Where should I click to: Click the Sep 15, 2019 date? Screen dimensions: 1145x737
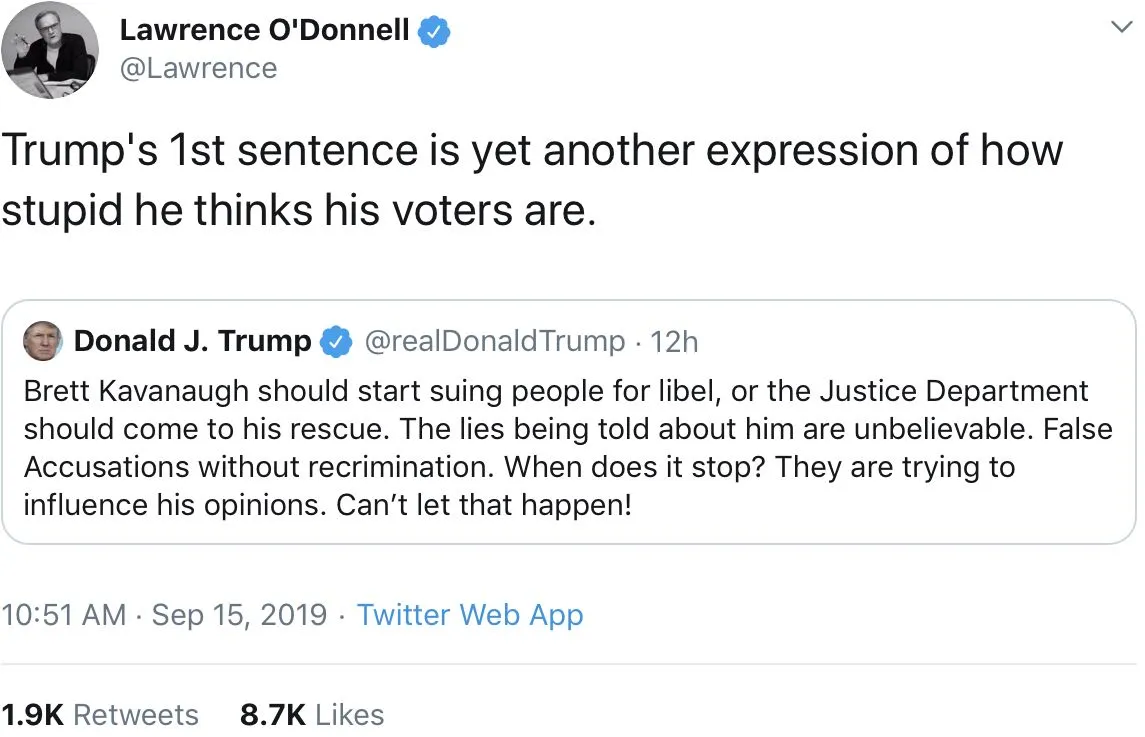point(239,614)
